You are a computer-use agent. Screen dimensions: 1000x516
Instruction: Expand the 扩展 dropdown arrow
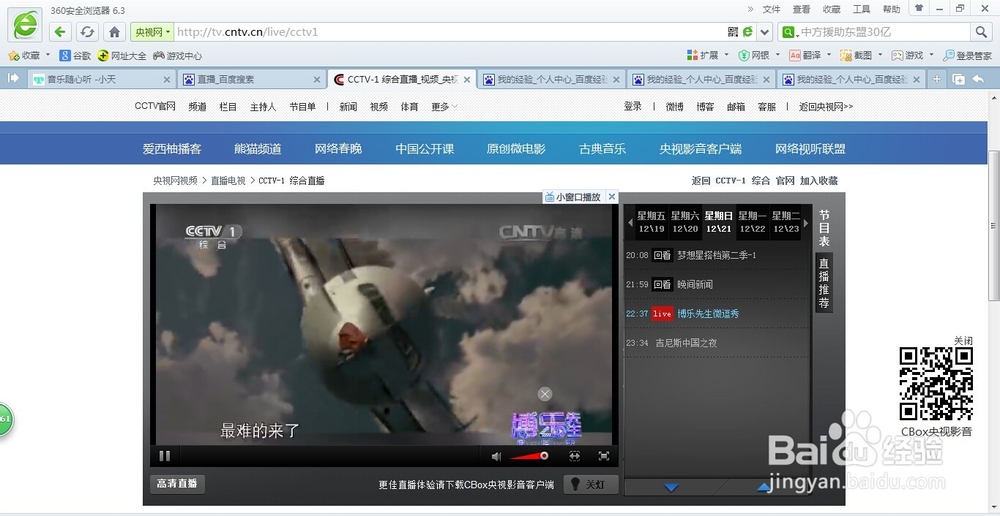coord(726,55)
